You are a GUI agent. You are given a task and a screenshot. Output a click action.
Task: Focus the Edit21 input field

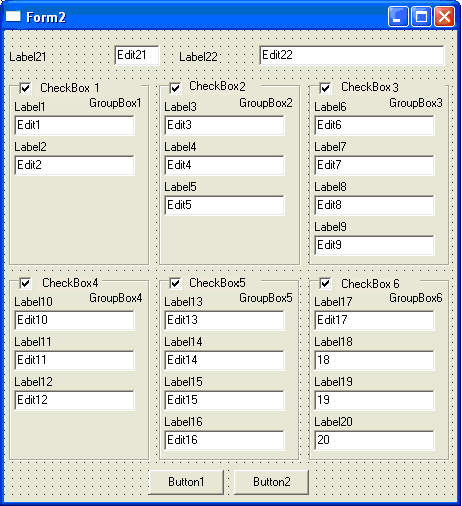click(137, 55)
